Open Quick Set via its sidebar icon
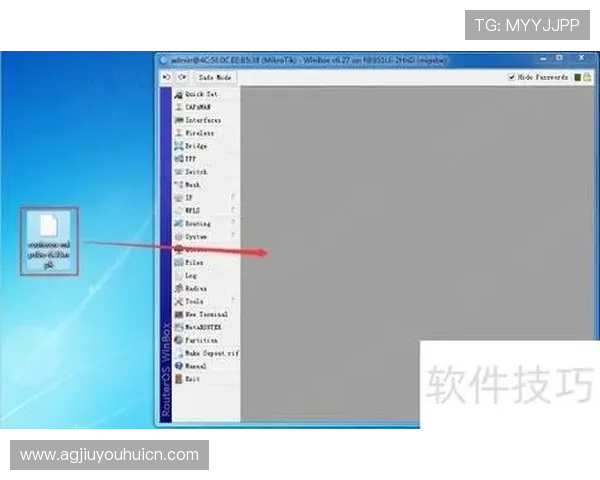 pyautogui.click(x=179, y=94)
